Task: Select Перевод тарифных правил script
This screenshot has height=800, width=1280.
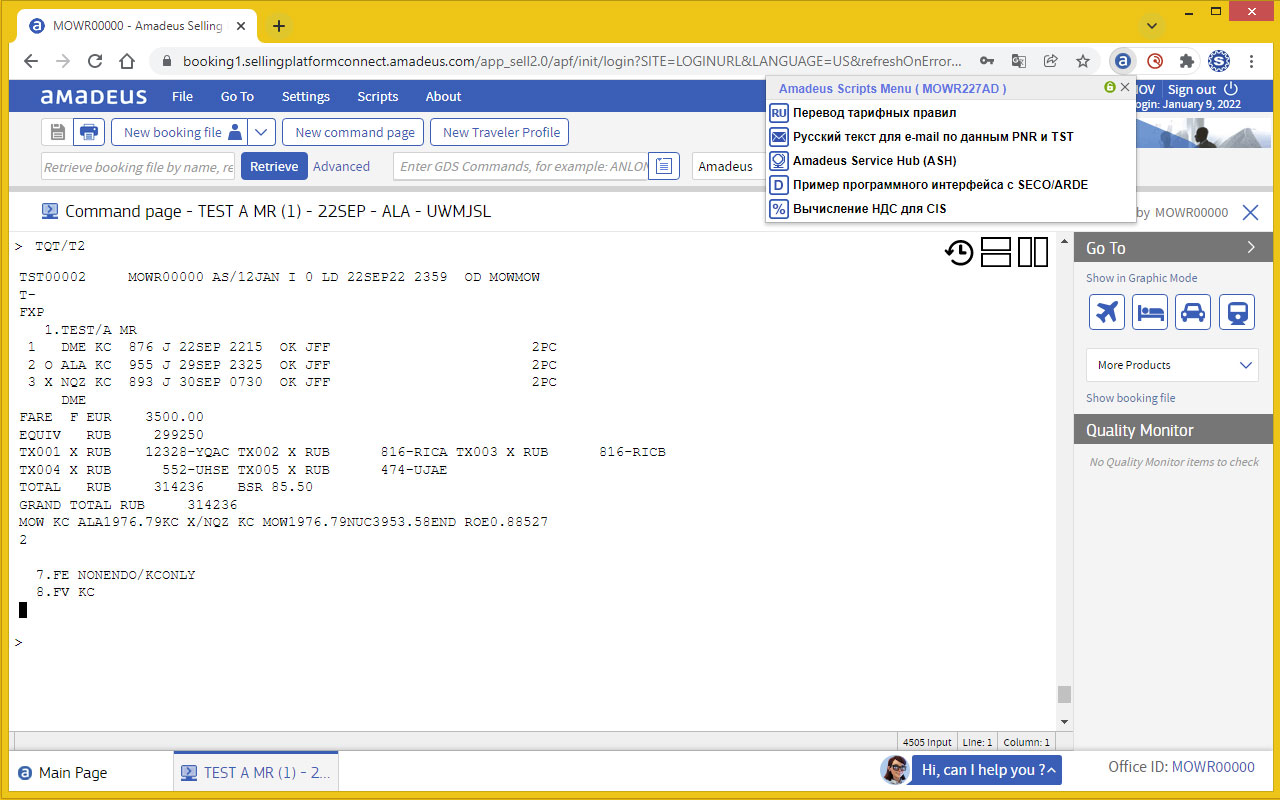Action: coord(874,112)
